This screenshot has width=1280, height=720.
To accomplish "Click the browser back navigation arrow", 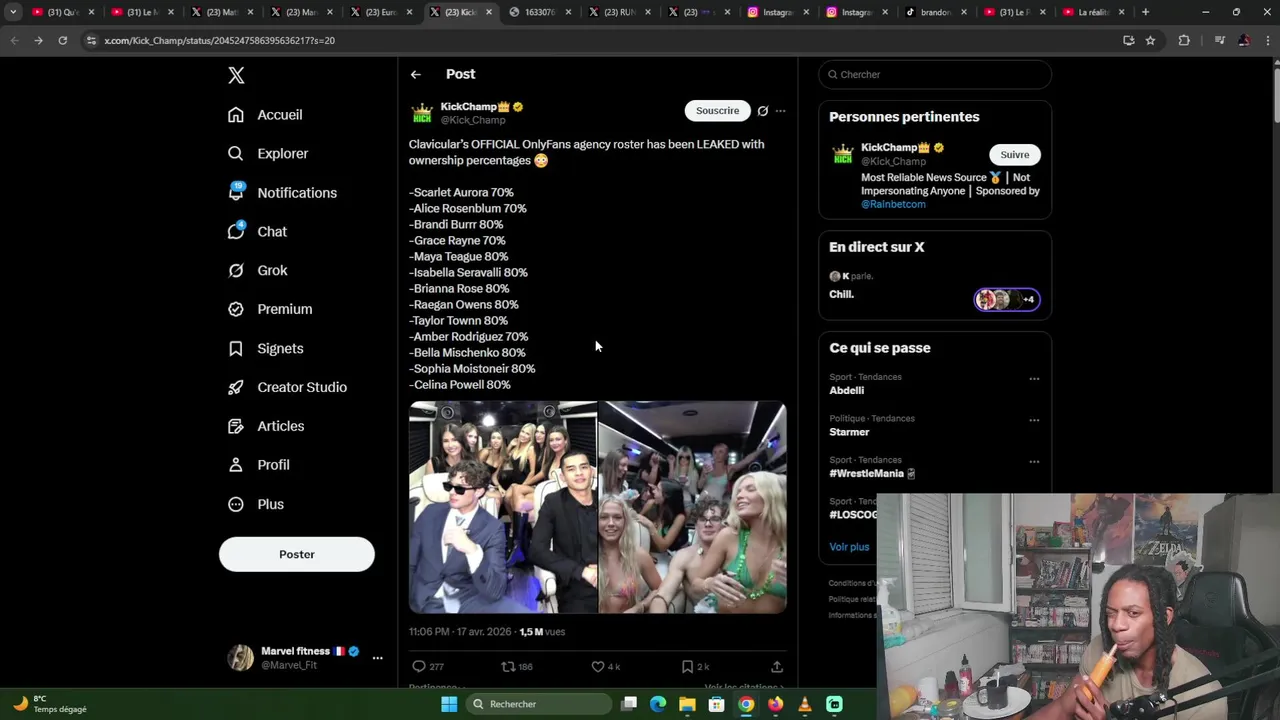I will (x=14, y=40).
